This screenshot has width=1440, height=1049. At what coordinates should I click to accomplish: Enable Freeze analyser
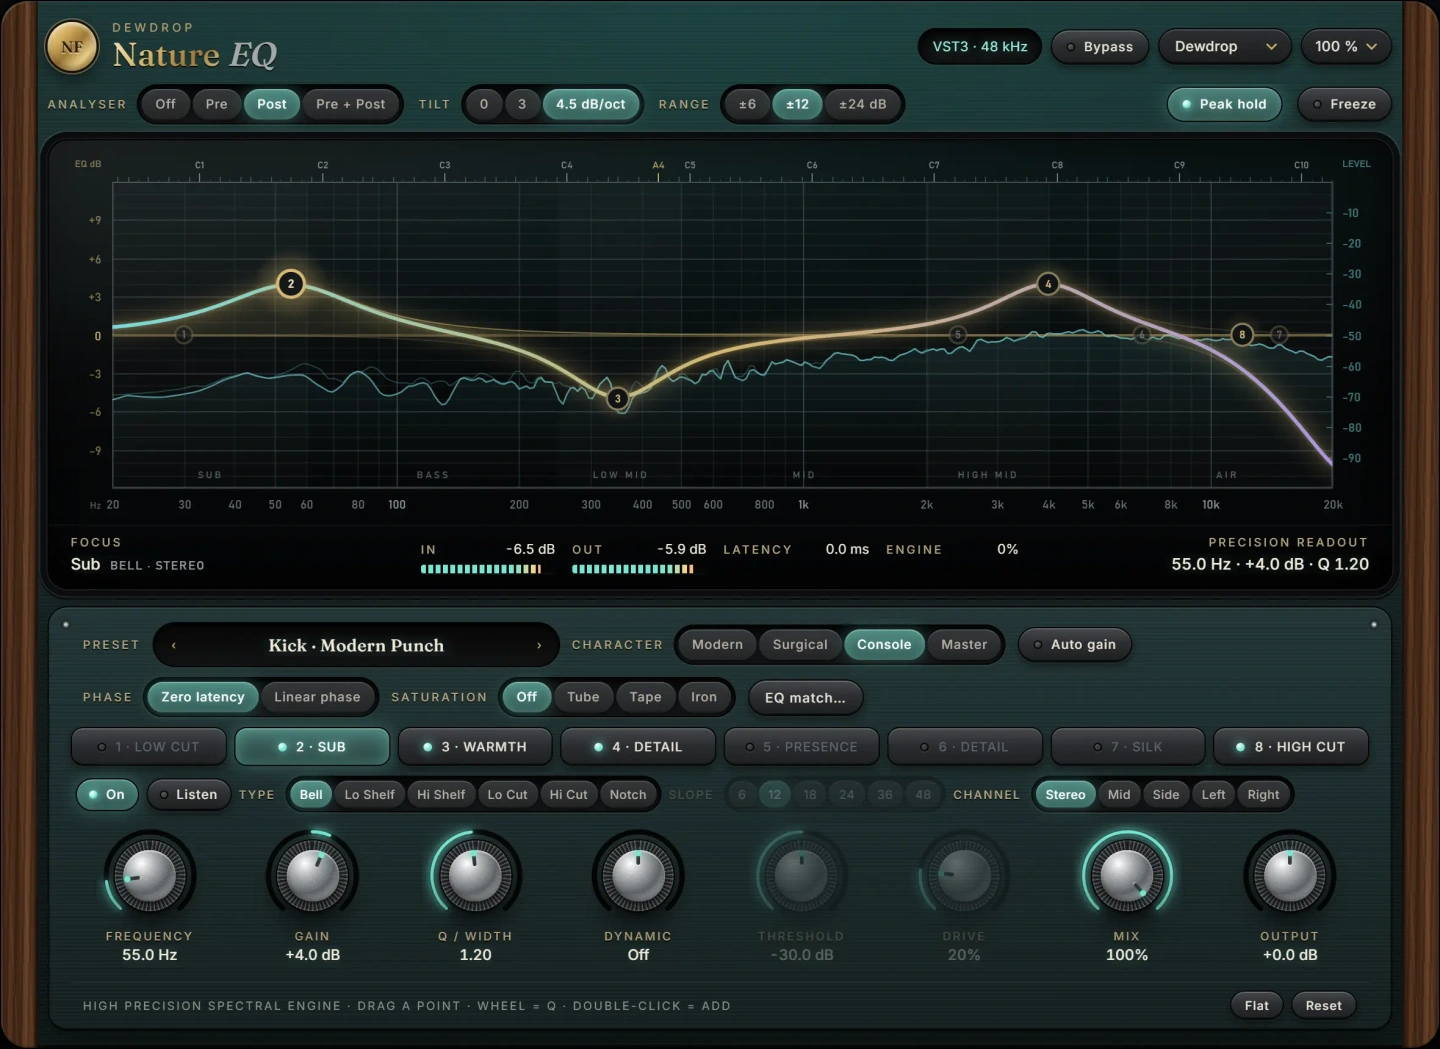[x=1344, y=104]
